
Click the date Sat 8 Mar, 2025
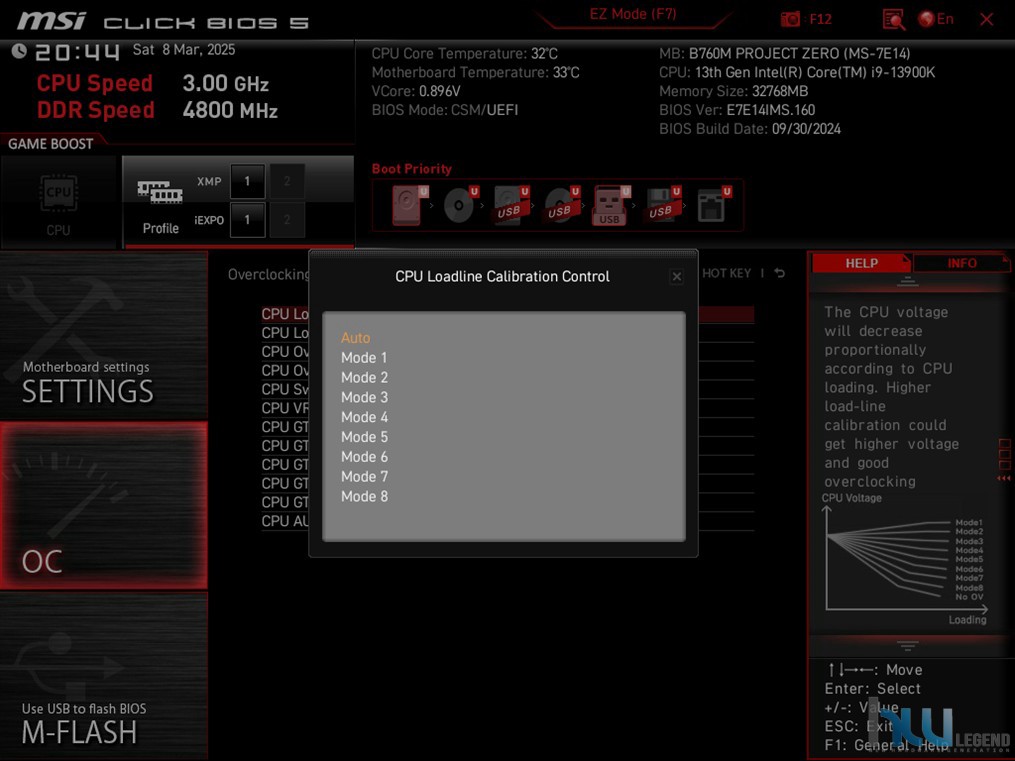tap(184, 50)
